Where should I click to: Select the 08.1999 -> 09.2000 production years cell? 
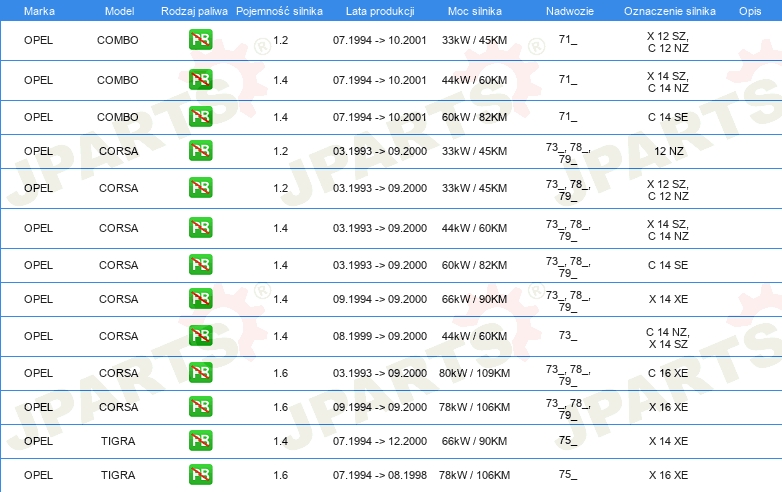click(380, 336)
